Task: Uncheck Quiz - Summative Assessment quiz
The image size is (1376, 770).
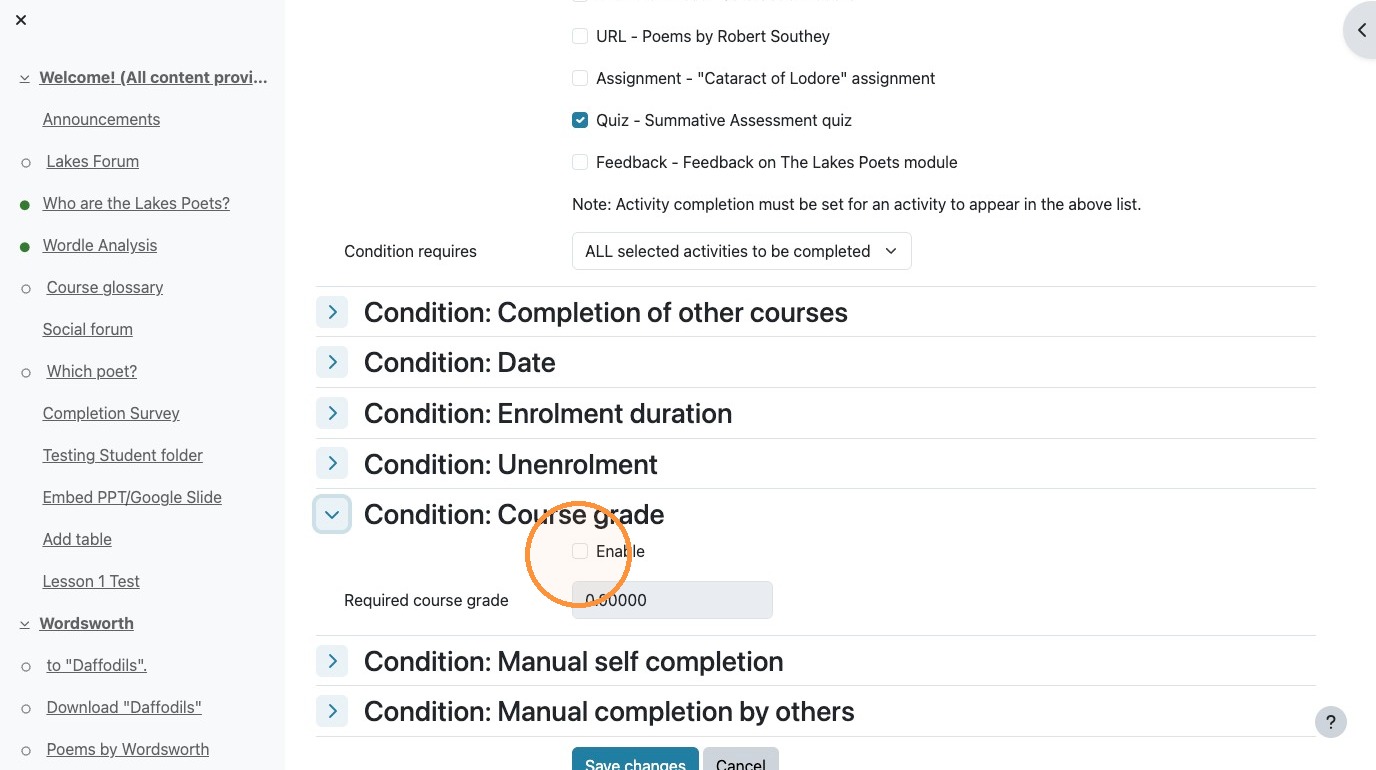Action: pyautogui.click(x=580, y=120)
